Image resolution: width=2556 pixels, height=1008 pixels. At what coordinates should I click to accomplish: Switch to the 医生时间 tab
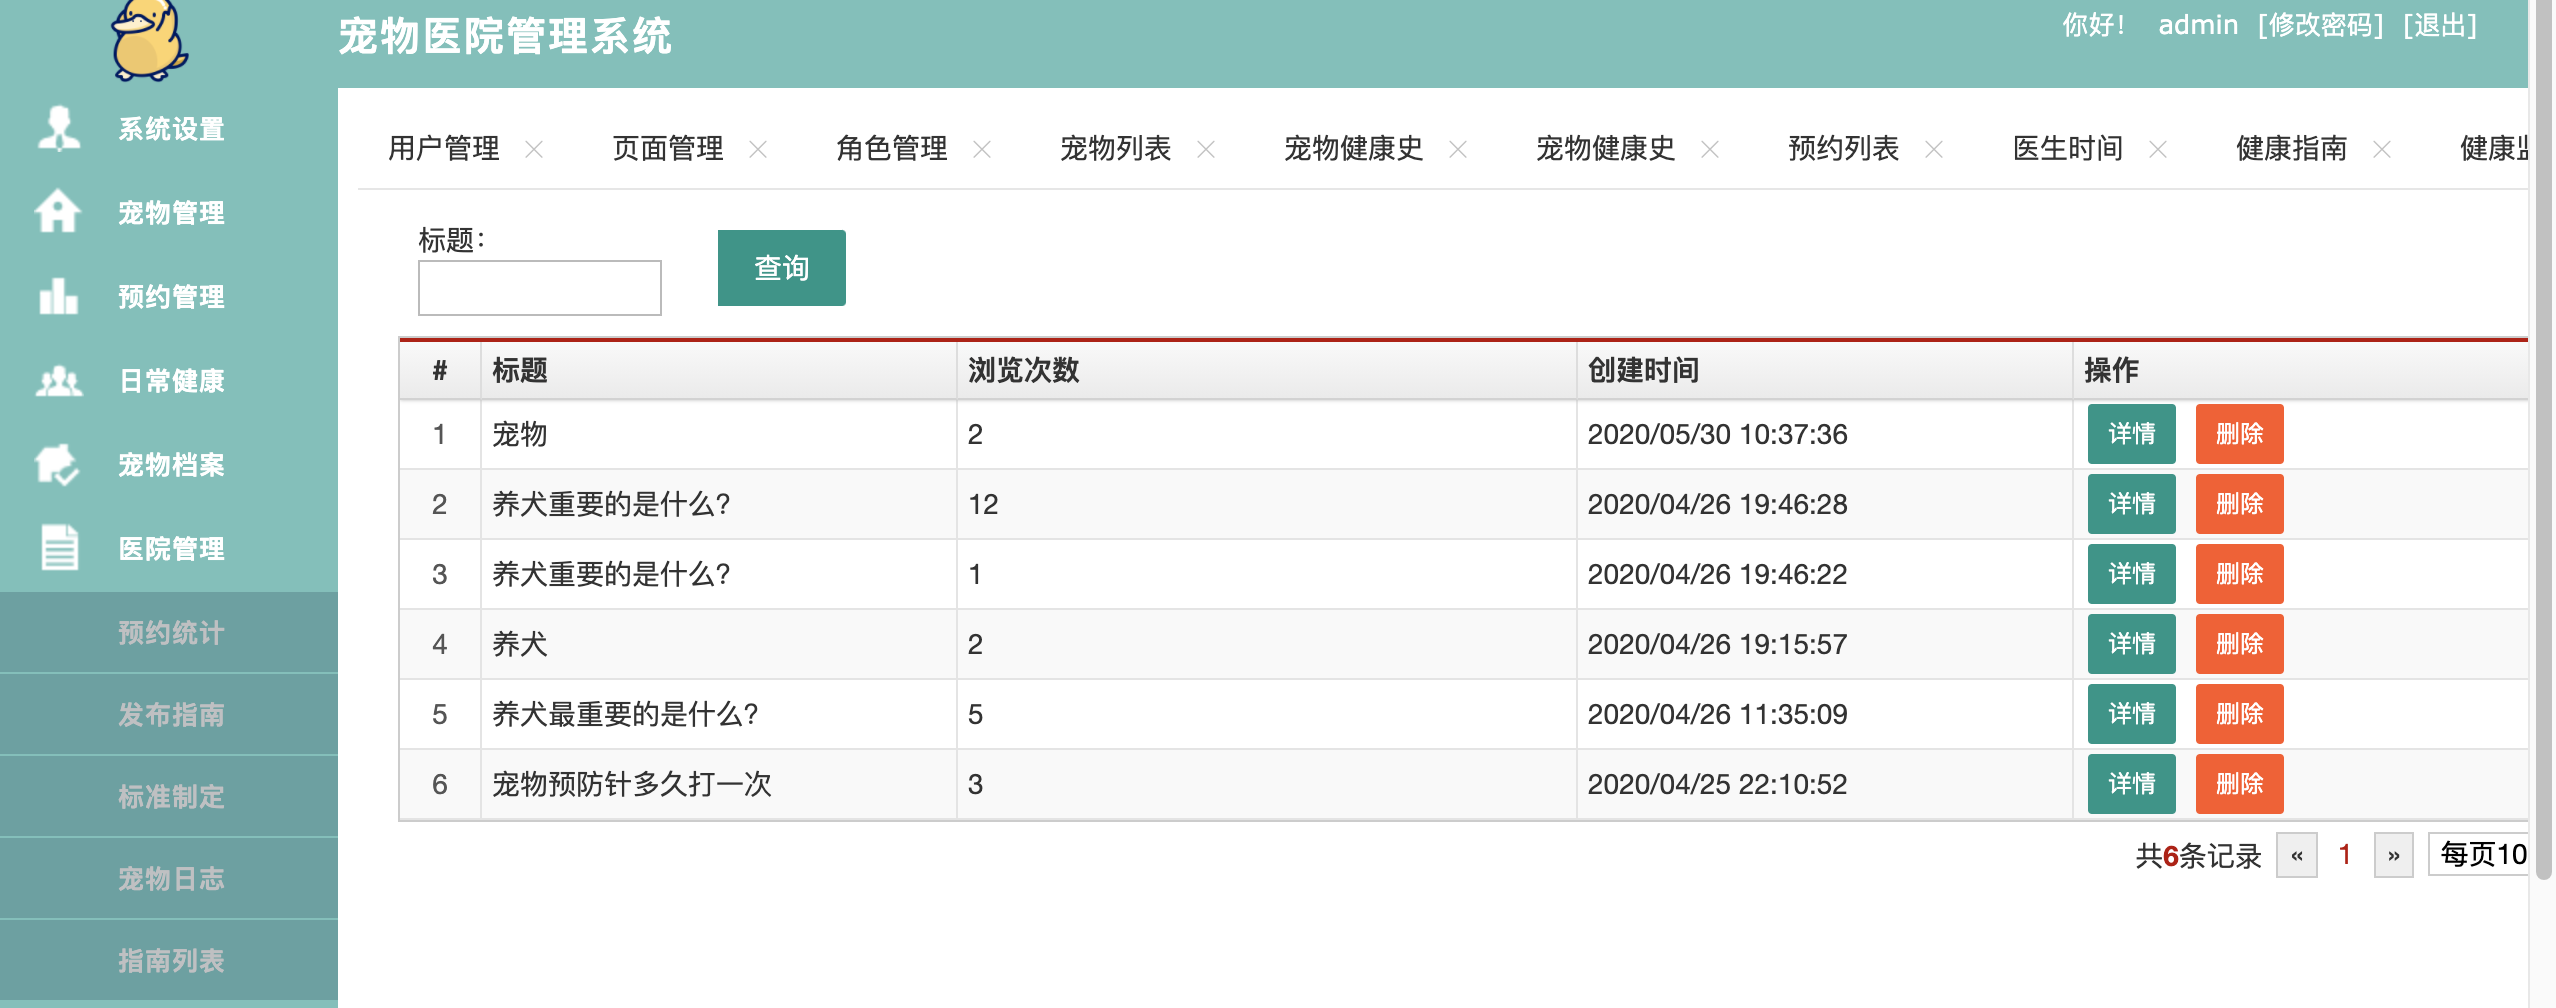[2067, 149]
